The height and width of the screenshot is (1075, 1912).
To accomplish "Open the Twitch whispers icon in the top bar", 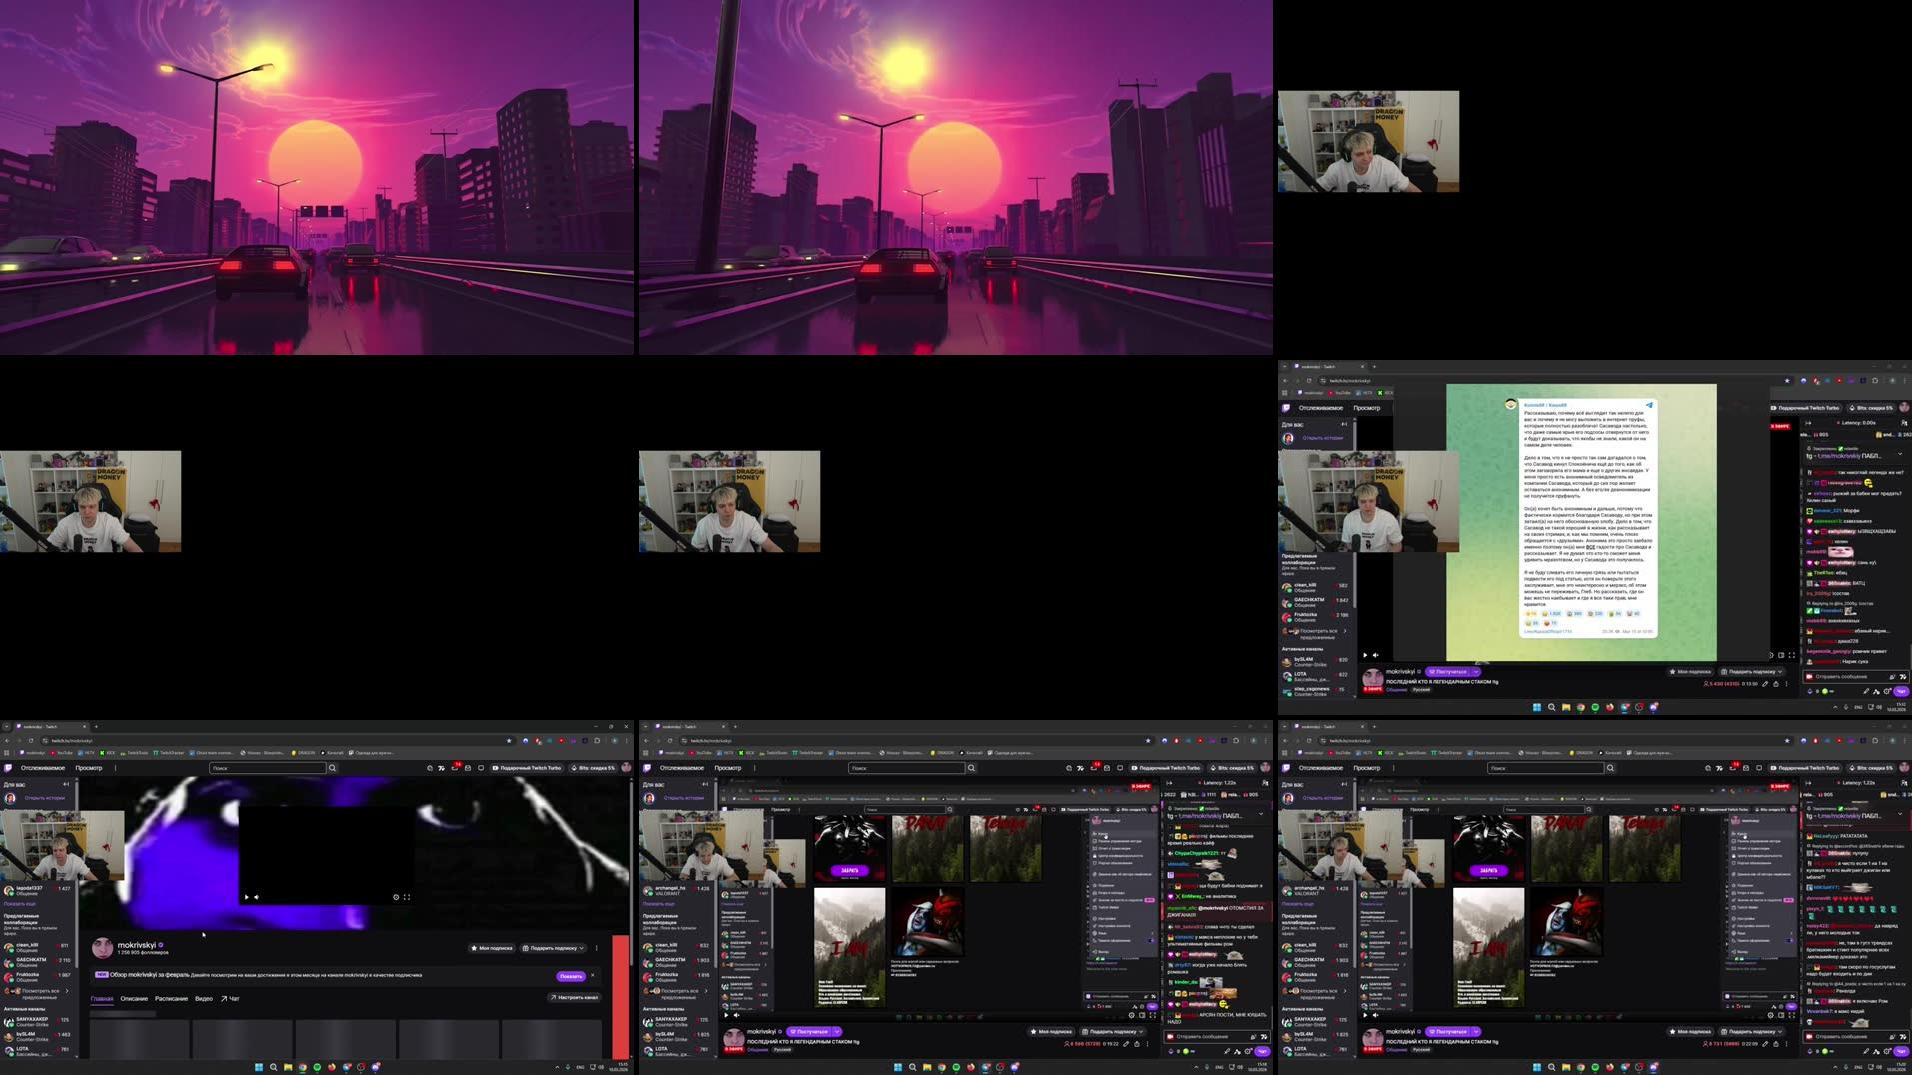I will coord(467,768).
